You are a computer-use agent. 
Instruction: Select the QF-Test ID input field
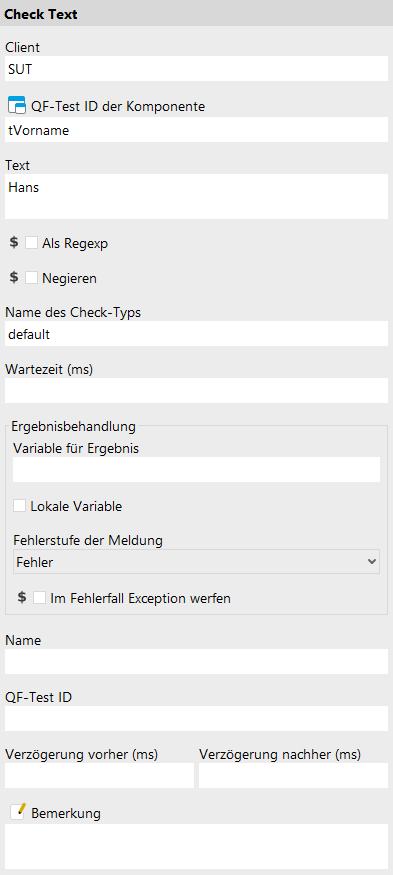pos(196,719)
